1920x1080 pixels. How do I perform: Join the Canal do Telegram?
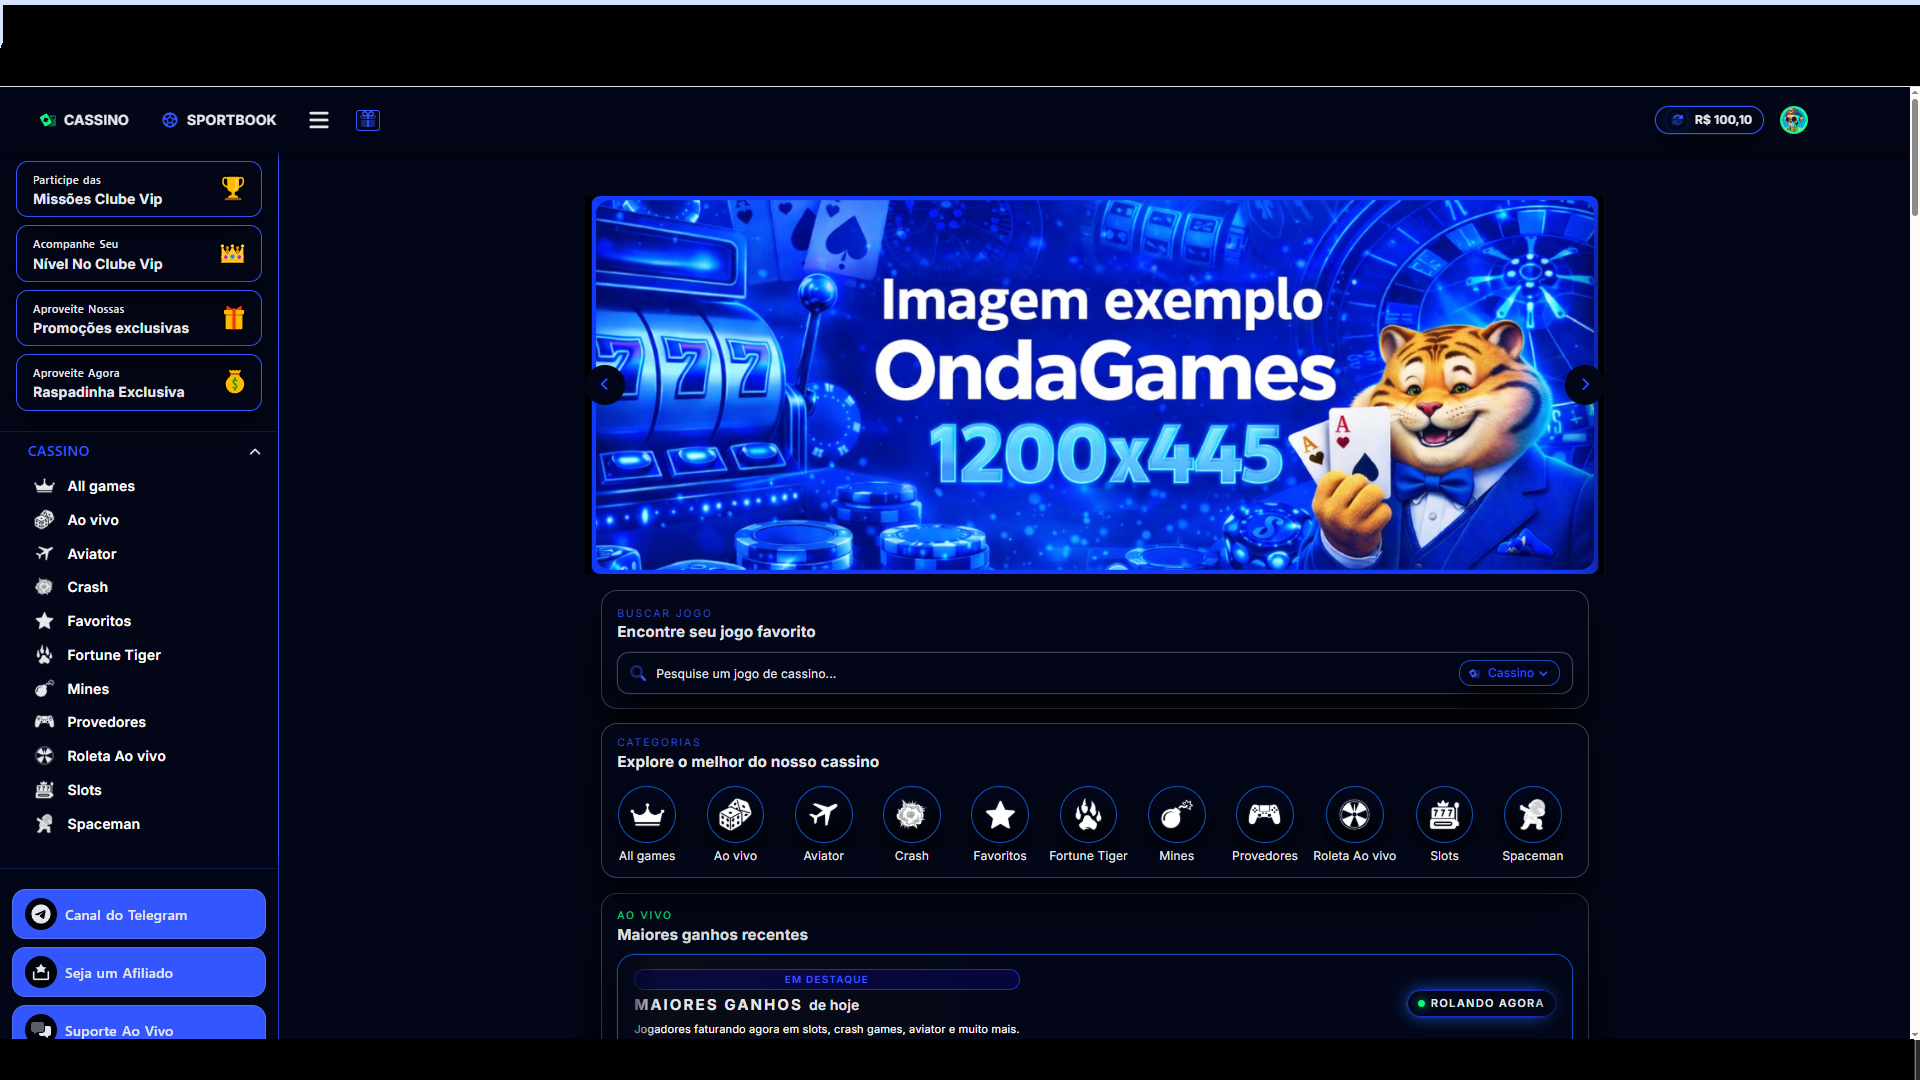tap(138, 914)
